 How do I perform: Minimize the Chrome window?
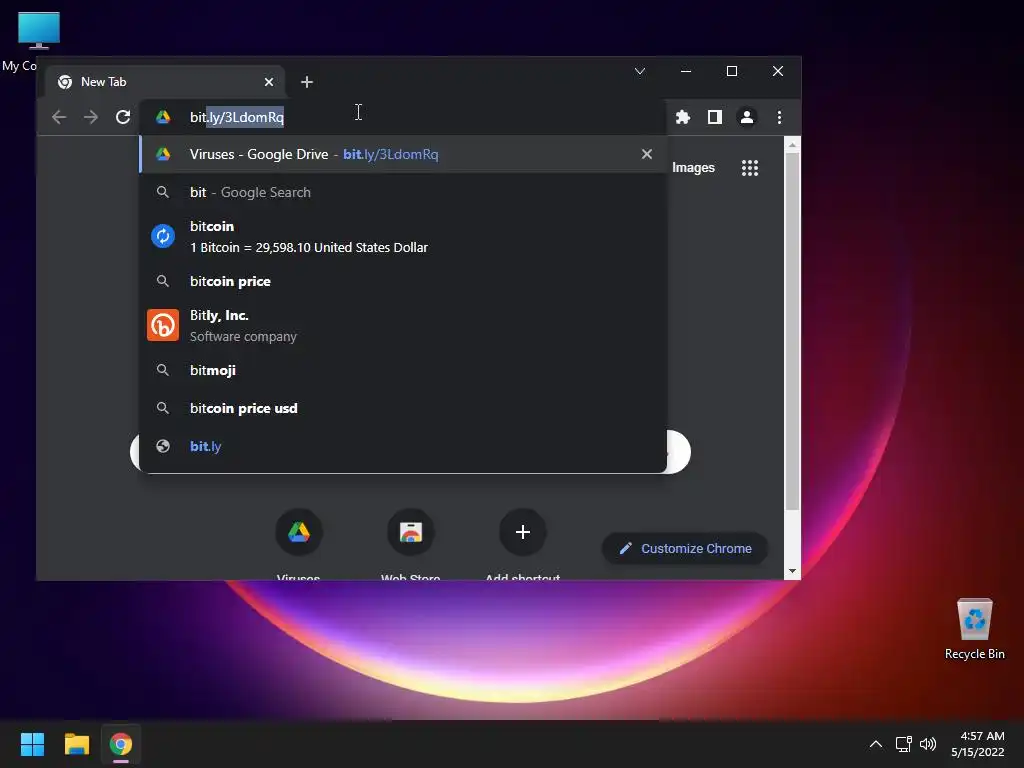coord(686,71)
